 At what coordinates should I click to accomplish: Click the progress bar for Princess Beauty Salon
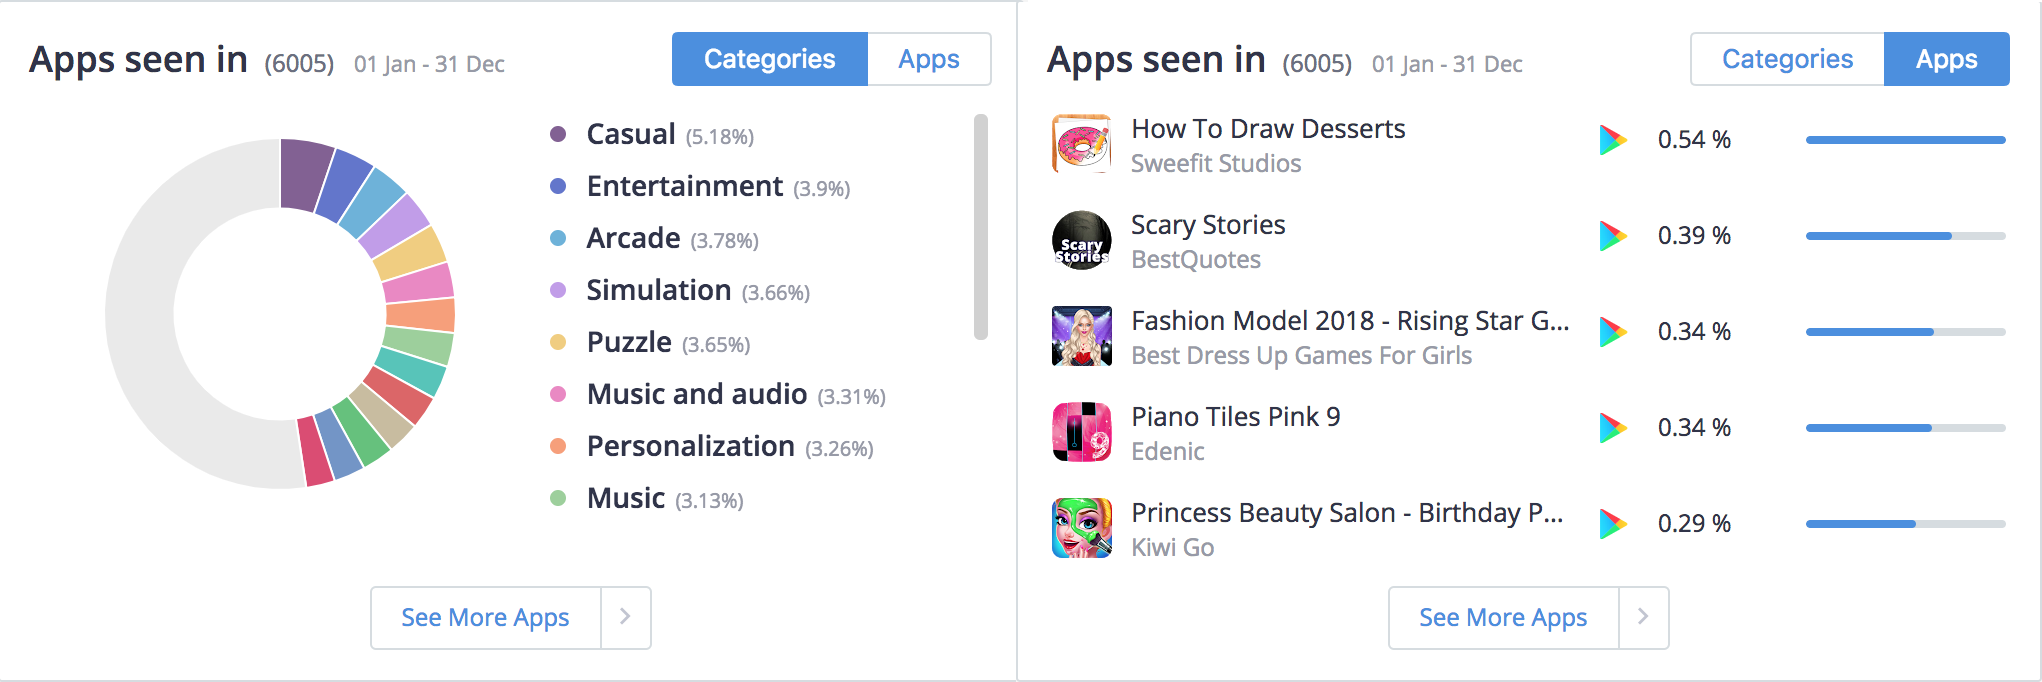pyautogui.click(x=1906, y=524)
